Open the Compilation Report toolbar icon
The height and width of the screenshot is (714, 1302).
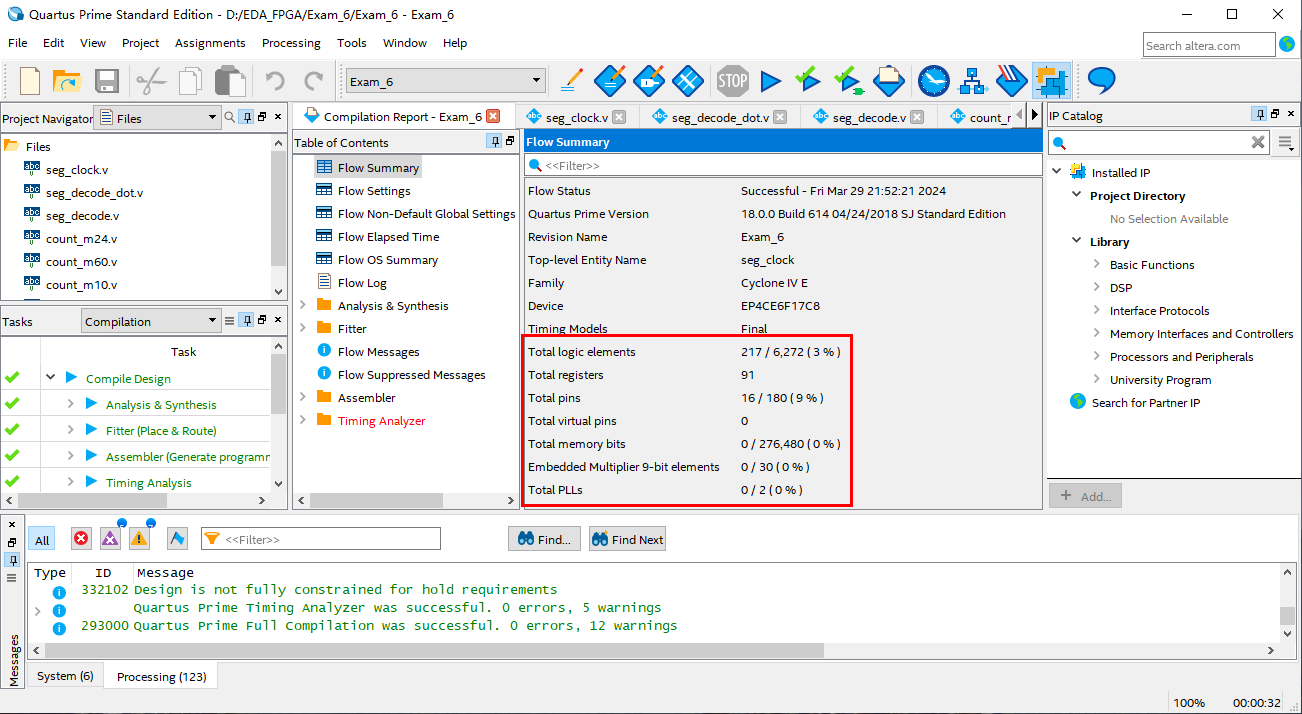889,81
